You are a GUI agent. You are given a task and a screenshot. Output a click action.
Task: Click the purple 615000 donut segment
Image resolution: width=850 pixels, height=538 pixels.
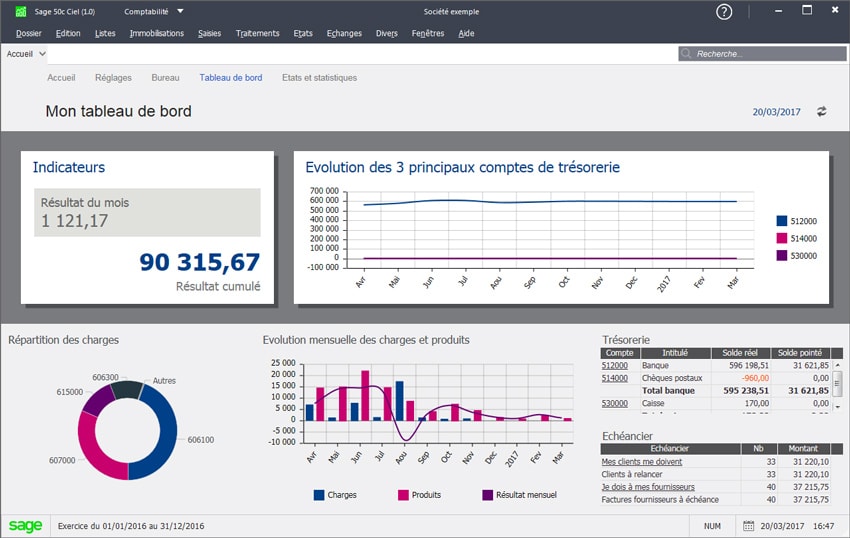pyautogui.click(x=98, y=400)
